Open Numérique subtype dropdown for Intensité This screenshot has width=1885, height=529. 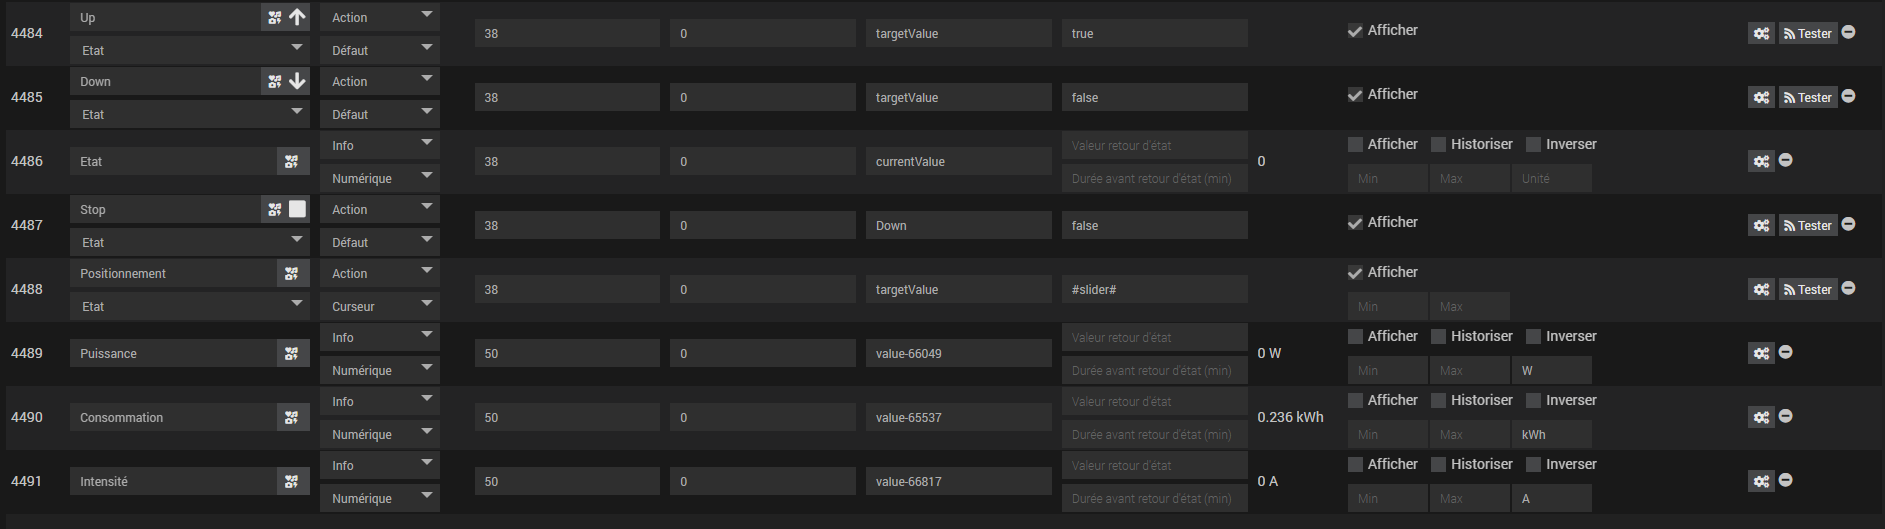(x=380, y=499)
